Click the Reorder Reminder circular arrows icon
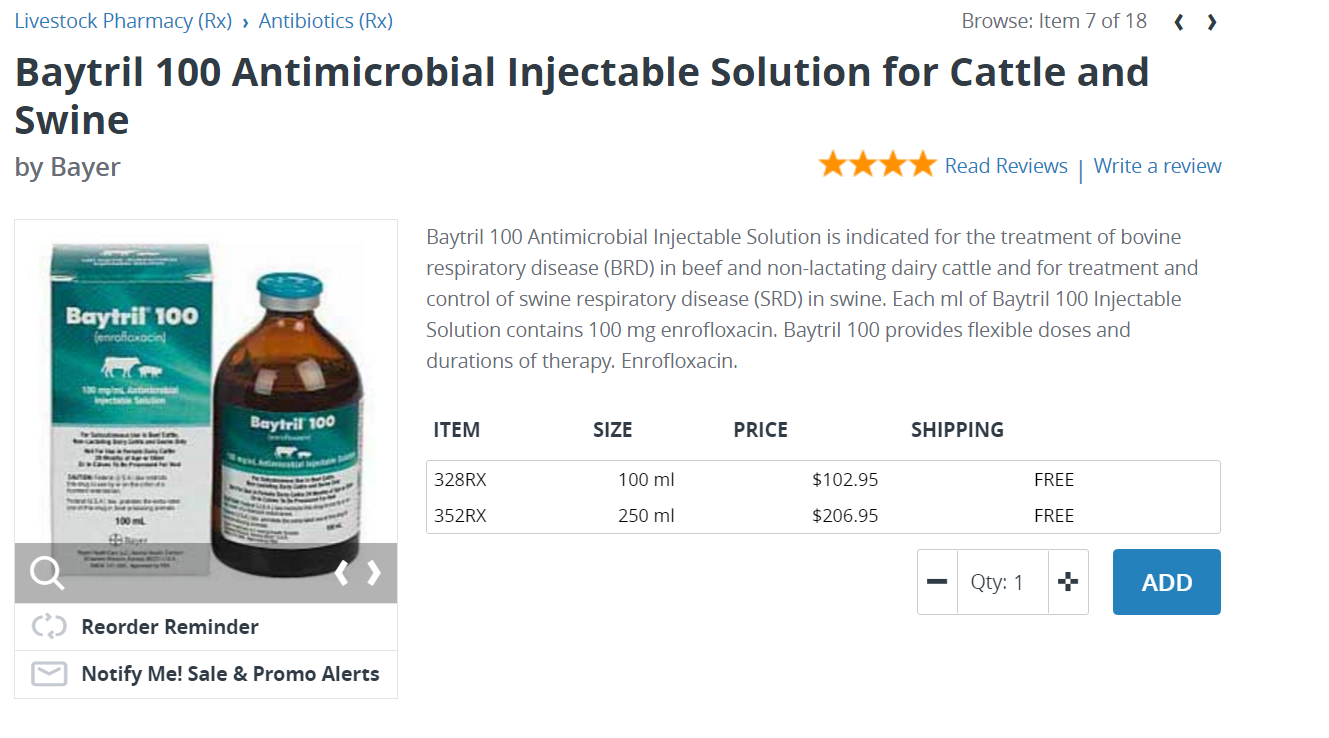Image resolution: width=1329 pixels, height=738 pixels. point(49,627)
